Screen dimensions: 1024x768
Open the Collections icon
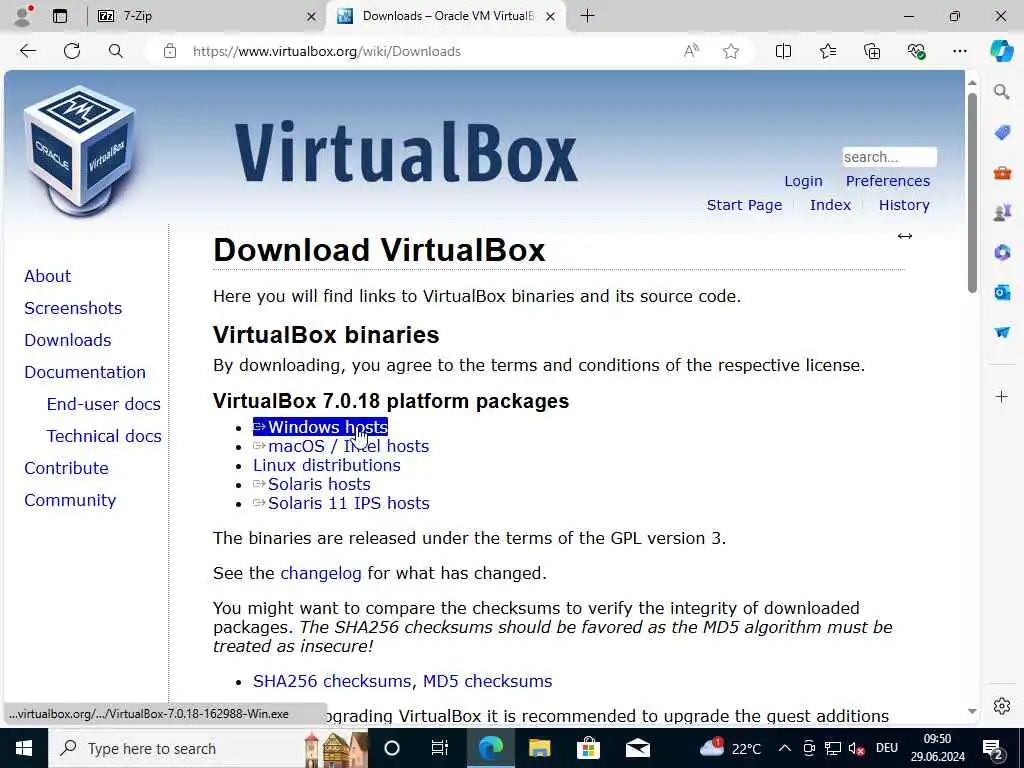pyautogui.click(x=872, y=51)
